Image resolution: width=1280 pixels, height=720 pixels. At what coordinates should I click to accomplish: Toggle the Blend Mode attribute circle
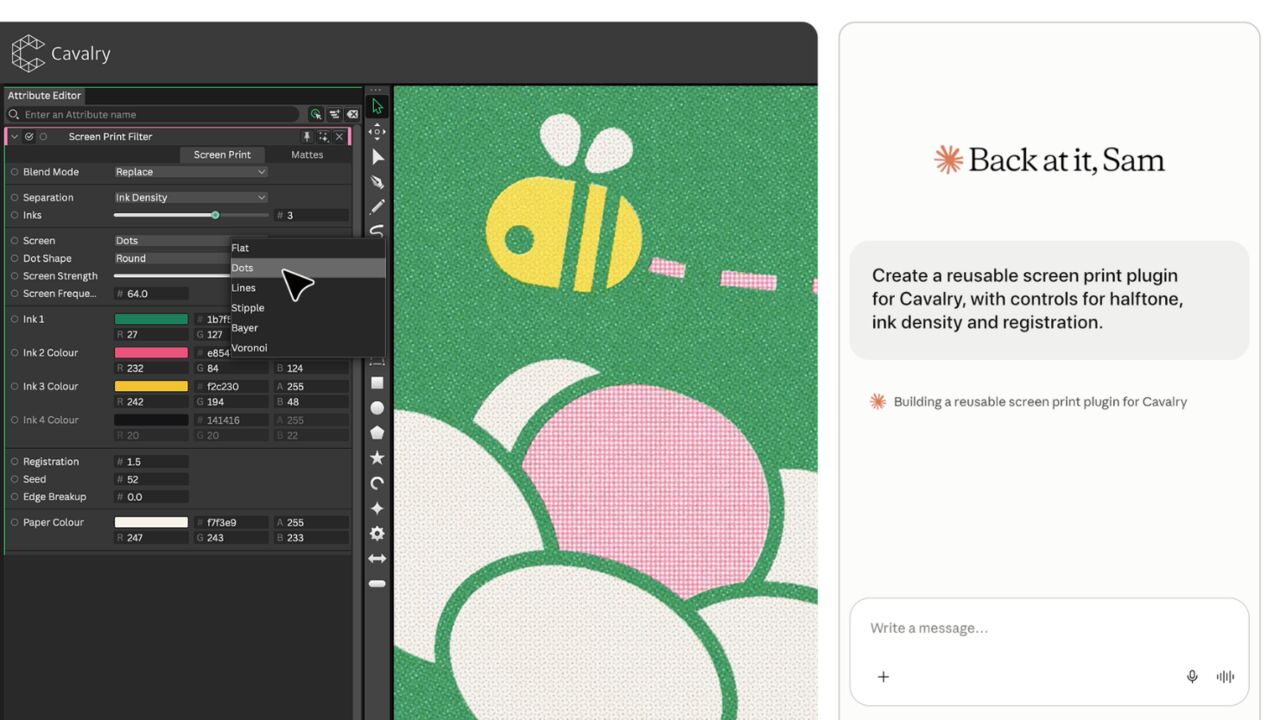(15, 172)
